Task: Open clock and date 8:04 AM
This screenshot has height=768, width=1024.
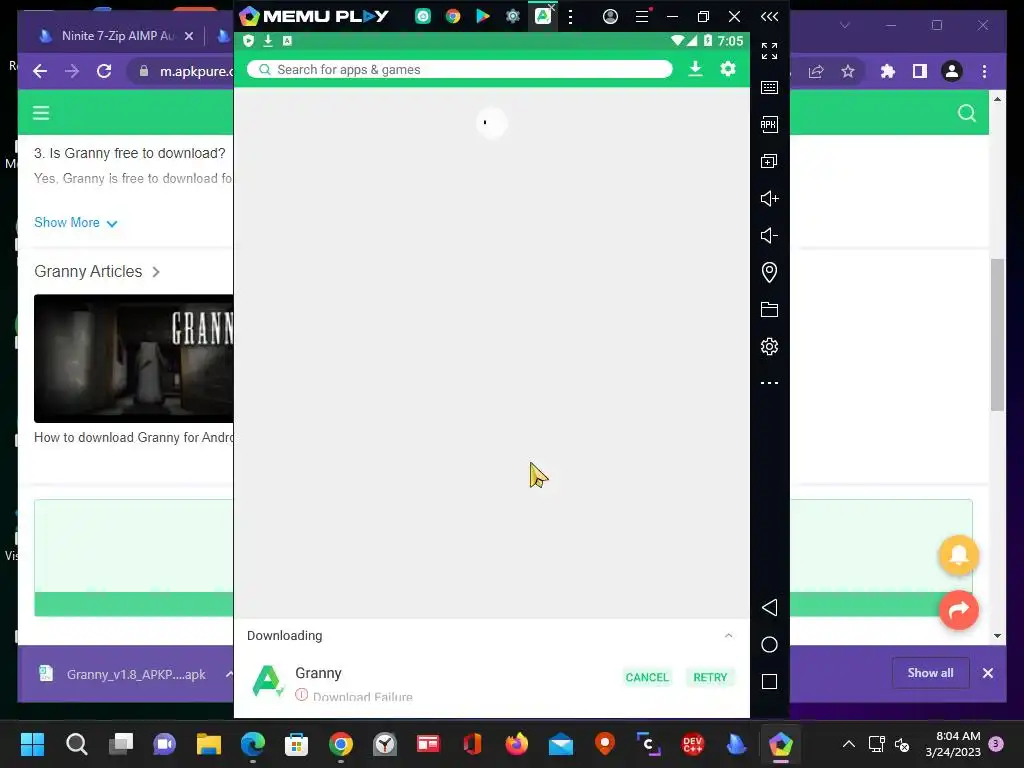Action: point(953,744)
